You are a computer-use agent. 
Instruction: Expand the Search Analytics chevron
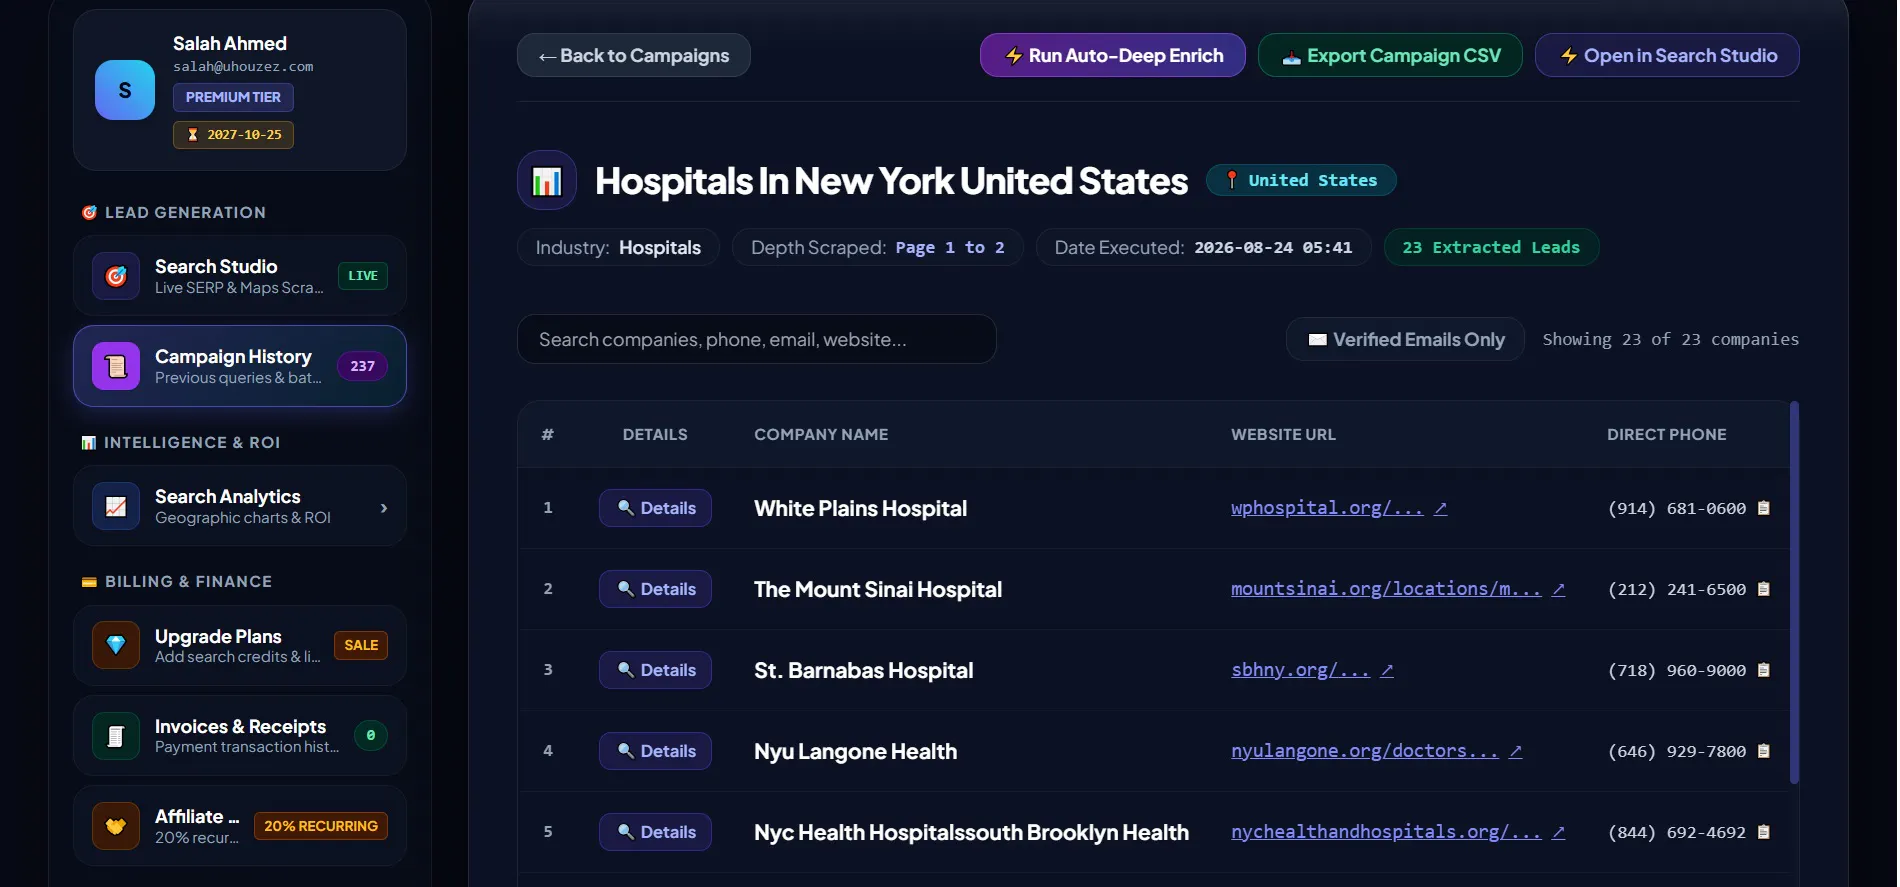pyautogui.click(x=384, y=508)
